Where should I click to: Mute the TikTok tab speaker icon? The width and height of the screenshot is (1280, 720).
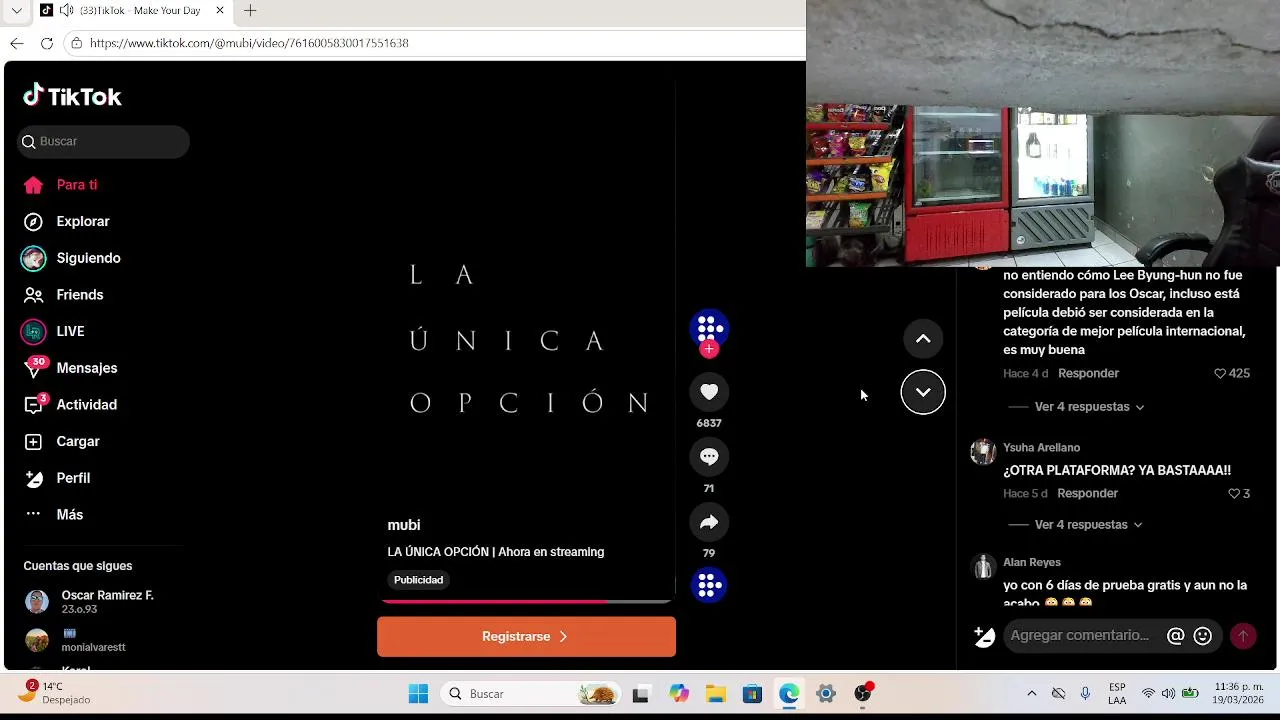(x=66, y=11)
